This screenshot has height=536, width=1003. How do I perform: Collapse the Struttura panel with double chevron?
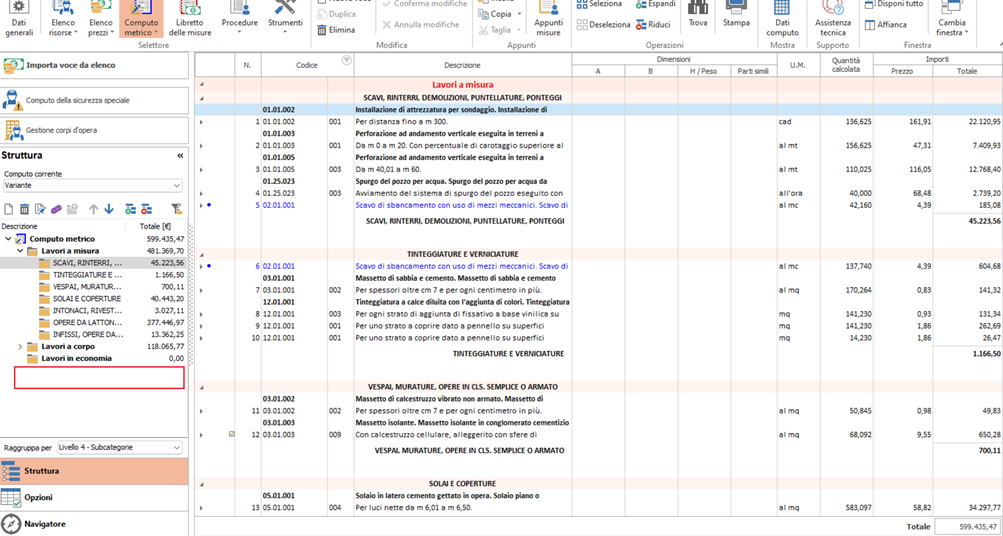[x=180, y=155]
